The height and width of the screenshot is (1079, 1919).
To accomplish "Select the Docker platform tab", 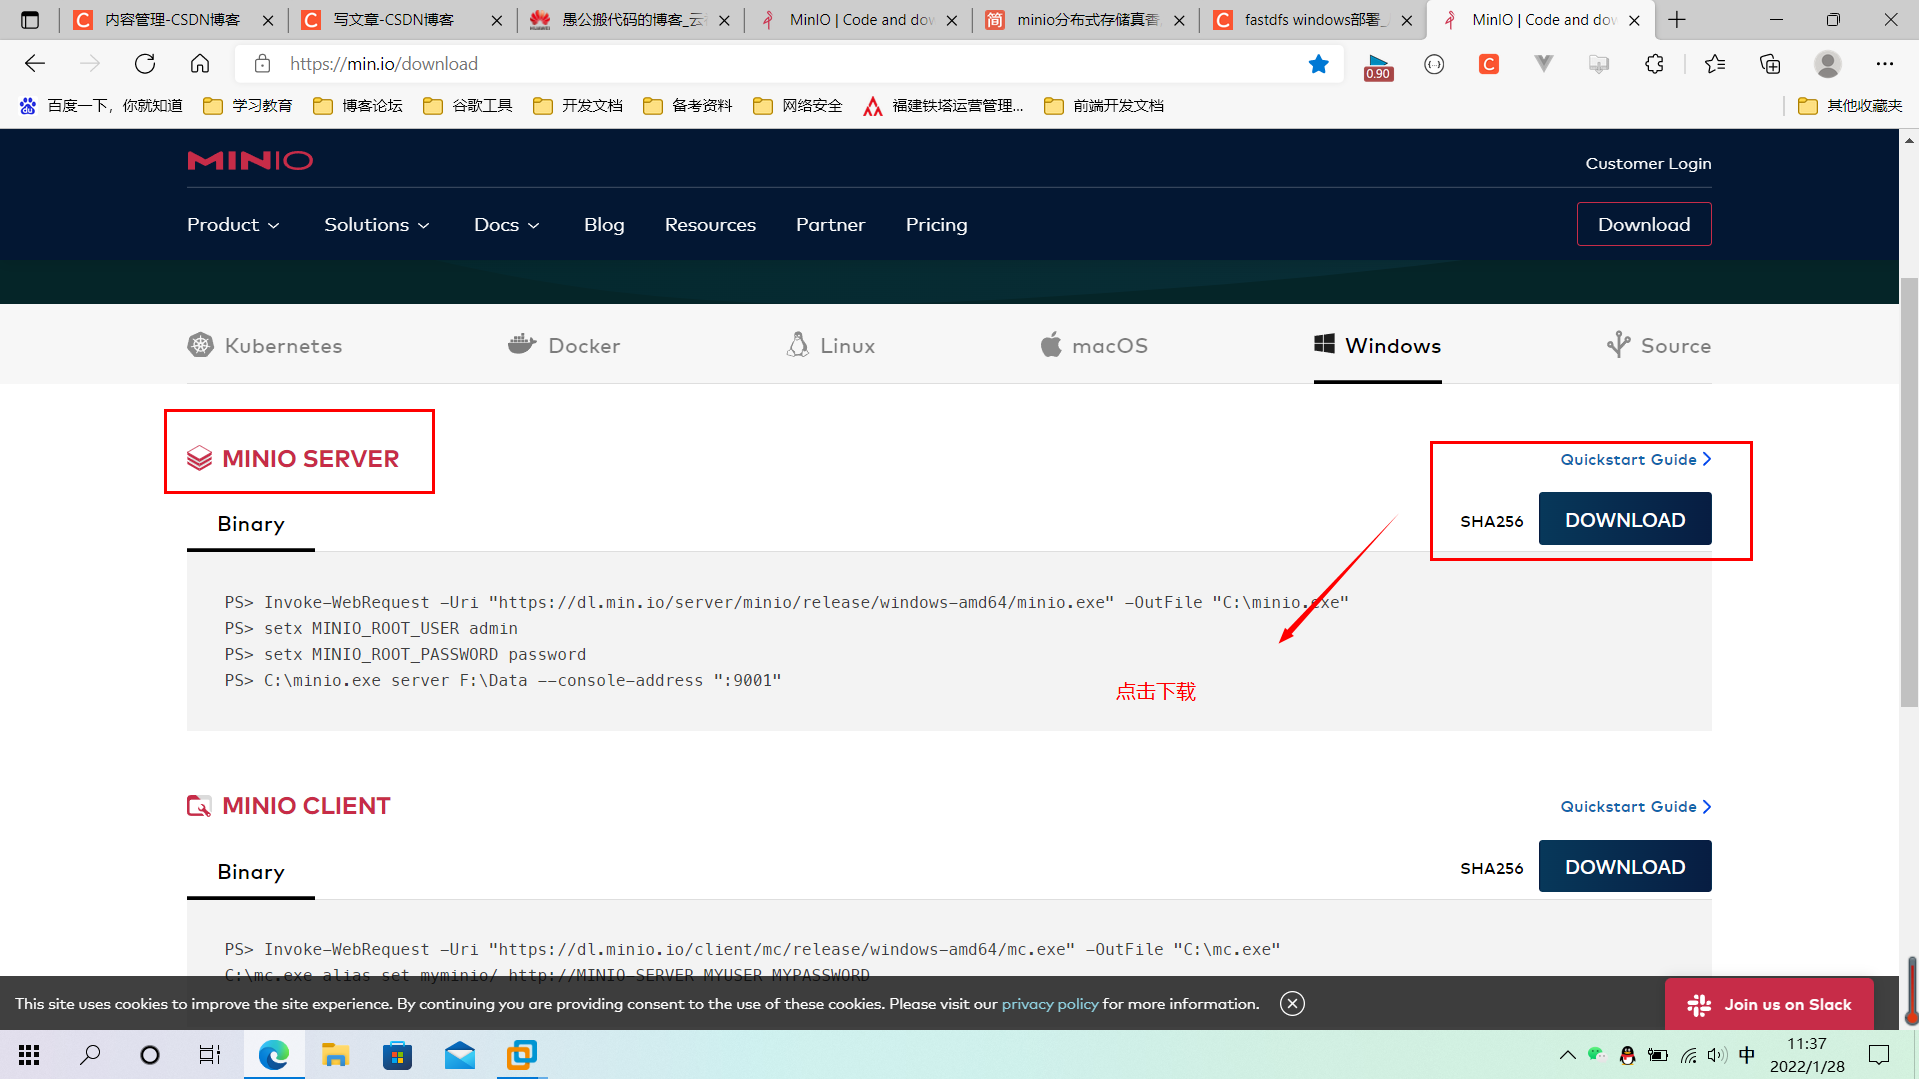I will 564,346.
